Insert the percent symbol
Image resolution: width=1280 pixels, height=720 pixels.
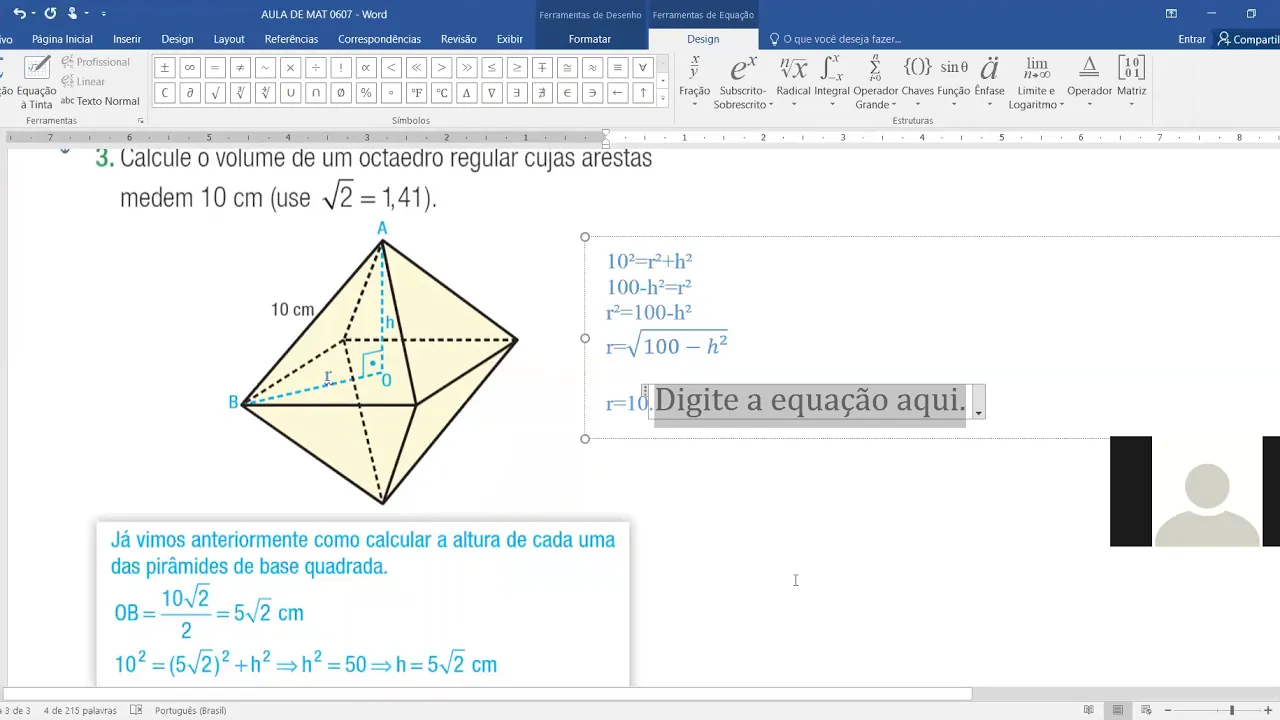(x=366, y=93)
